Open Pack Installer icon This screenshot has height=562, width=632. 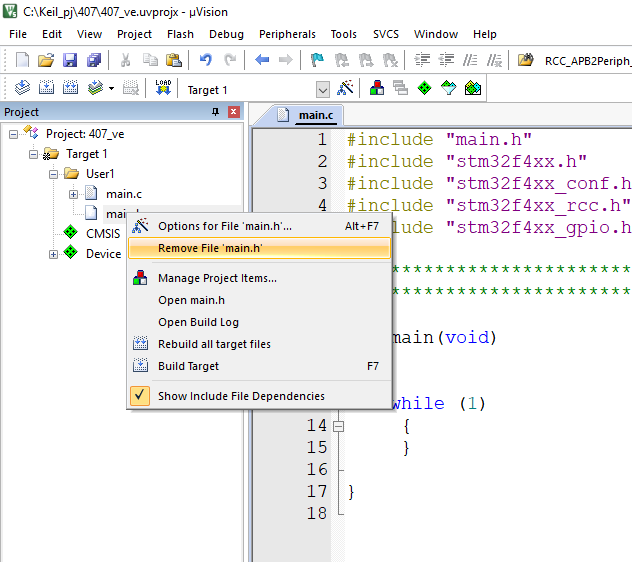pyautogui.click(x=473, y=87)
